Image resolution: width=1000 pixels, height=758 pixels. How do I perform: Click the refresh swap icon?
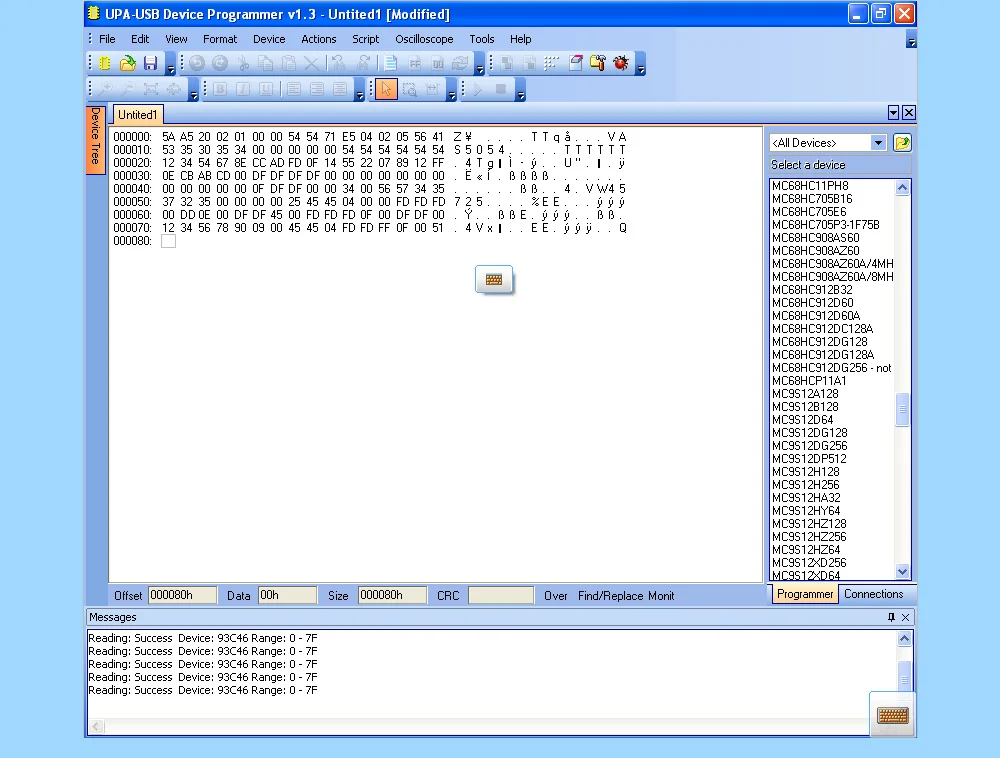click(460, 63)
